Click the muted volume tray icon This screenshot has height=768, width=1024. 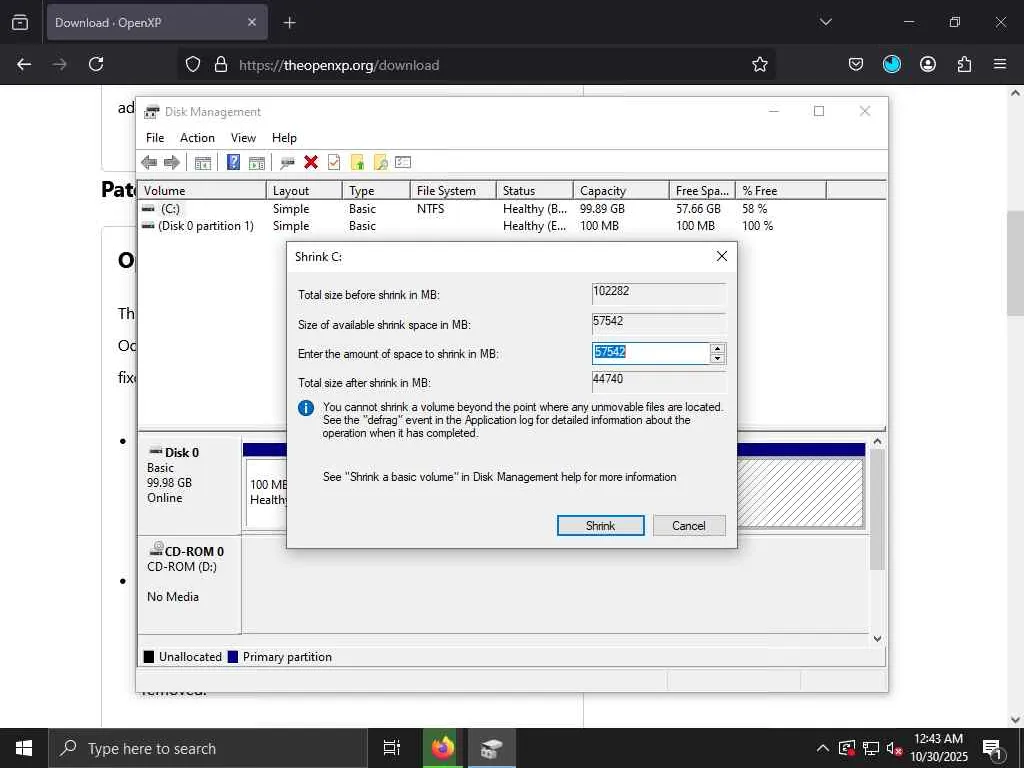point(894,748)
